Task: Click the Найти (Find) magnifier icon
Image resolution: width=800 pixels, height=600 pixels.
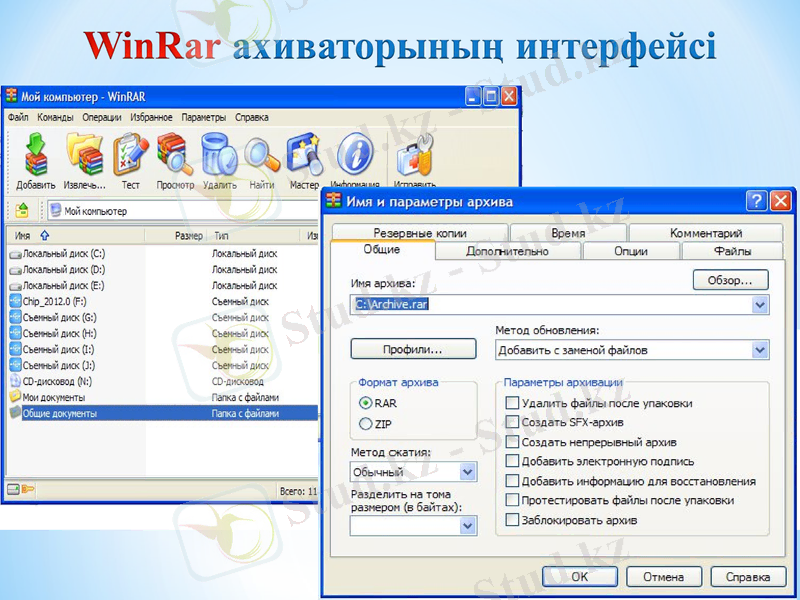Action: [x=262, y=156]
